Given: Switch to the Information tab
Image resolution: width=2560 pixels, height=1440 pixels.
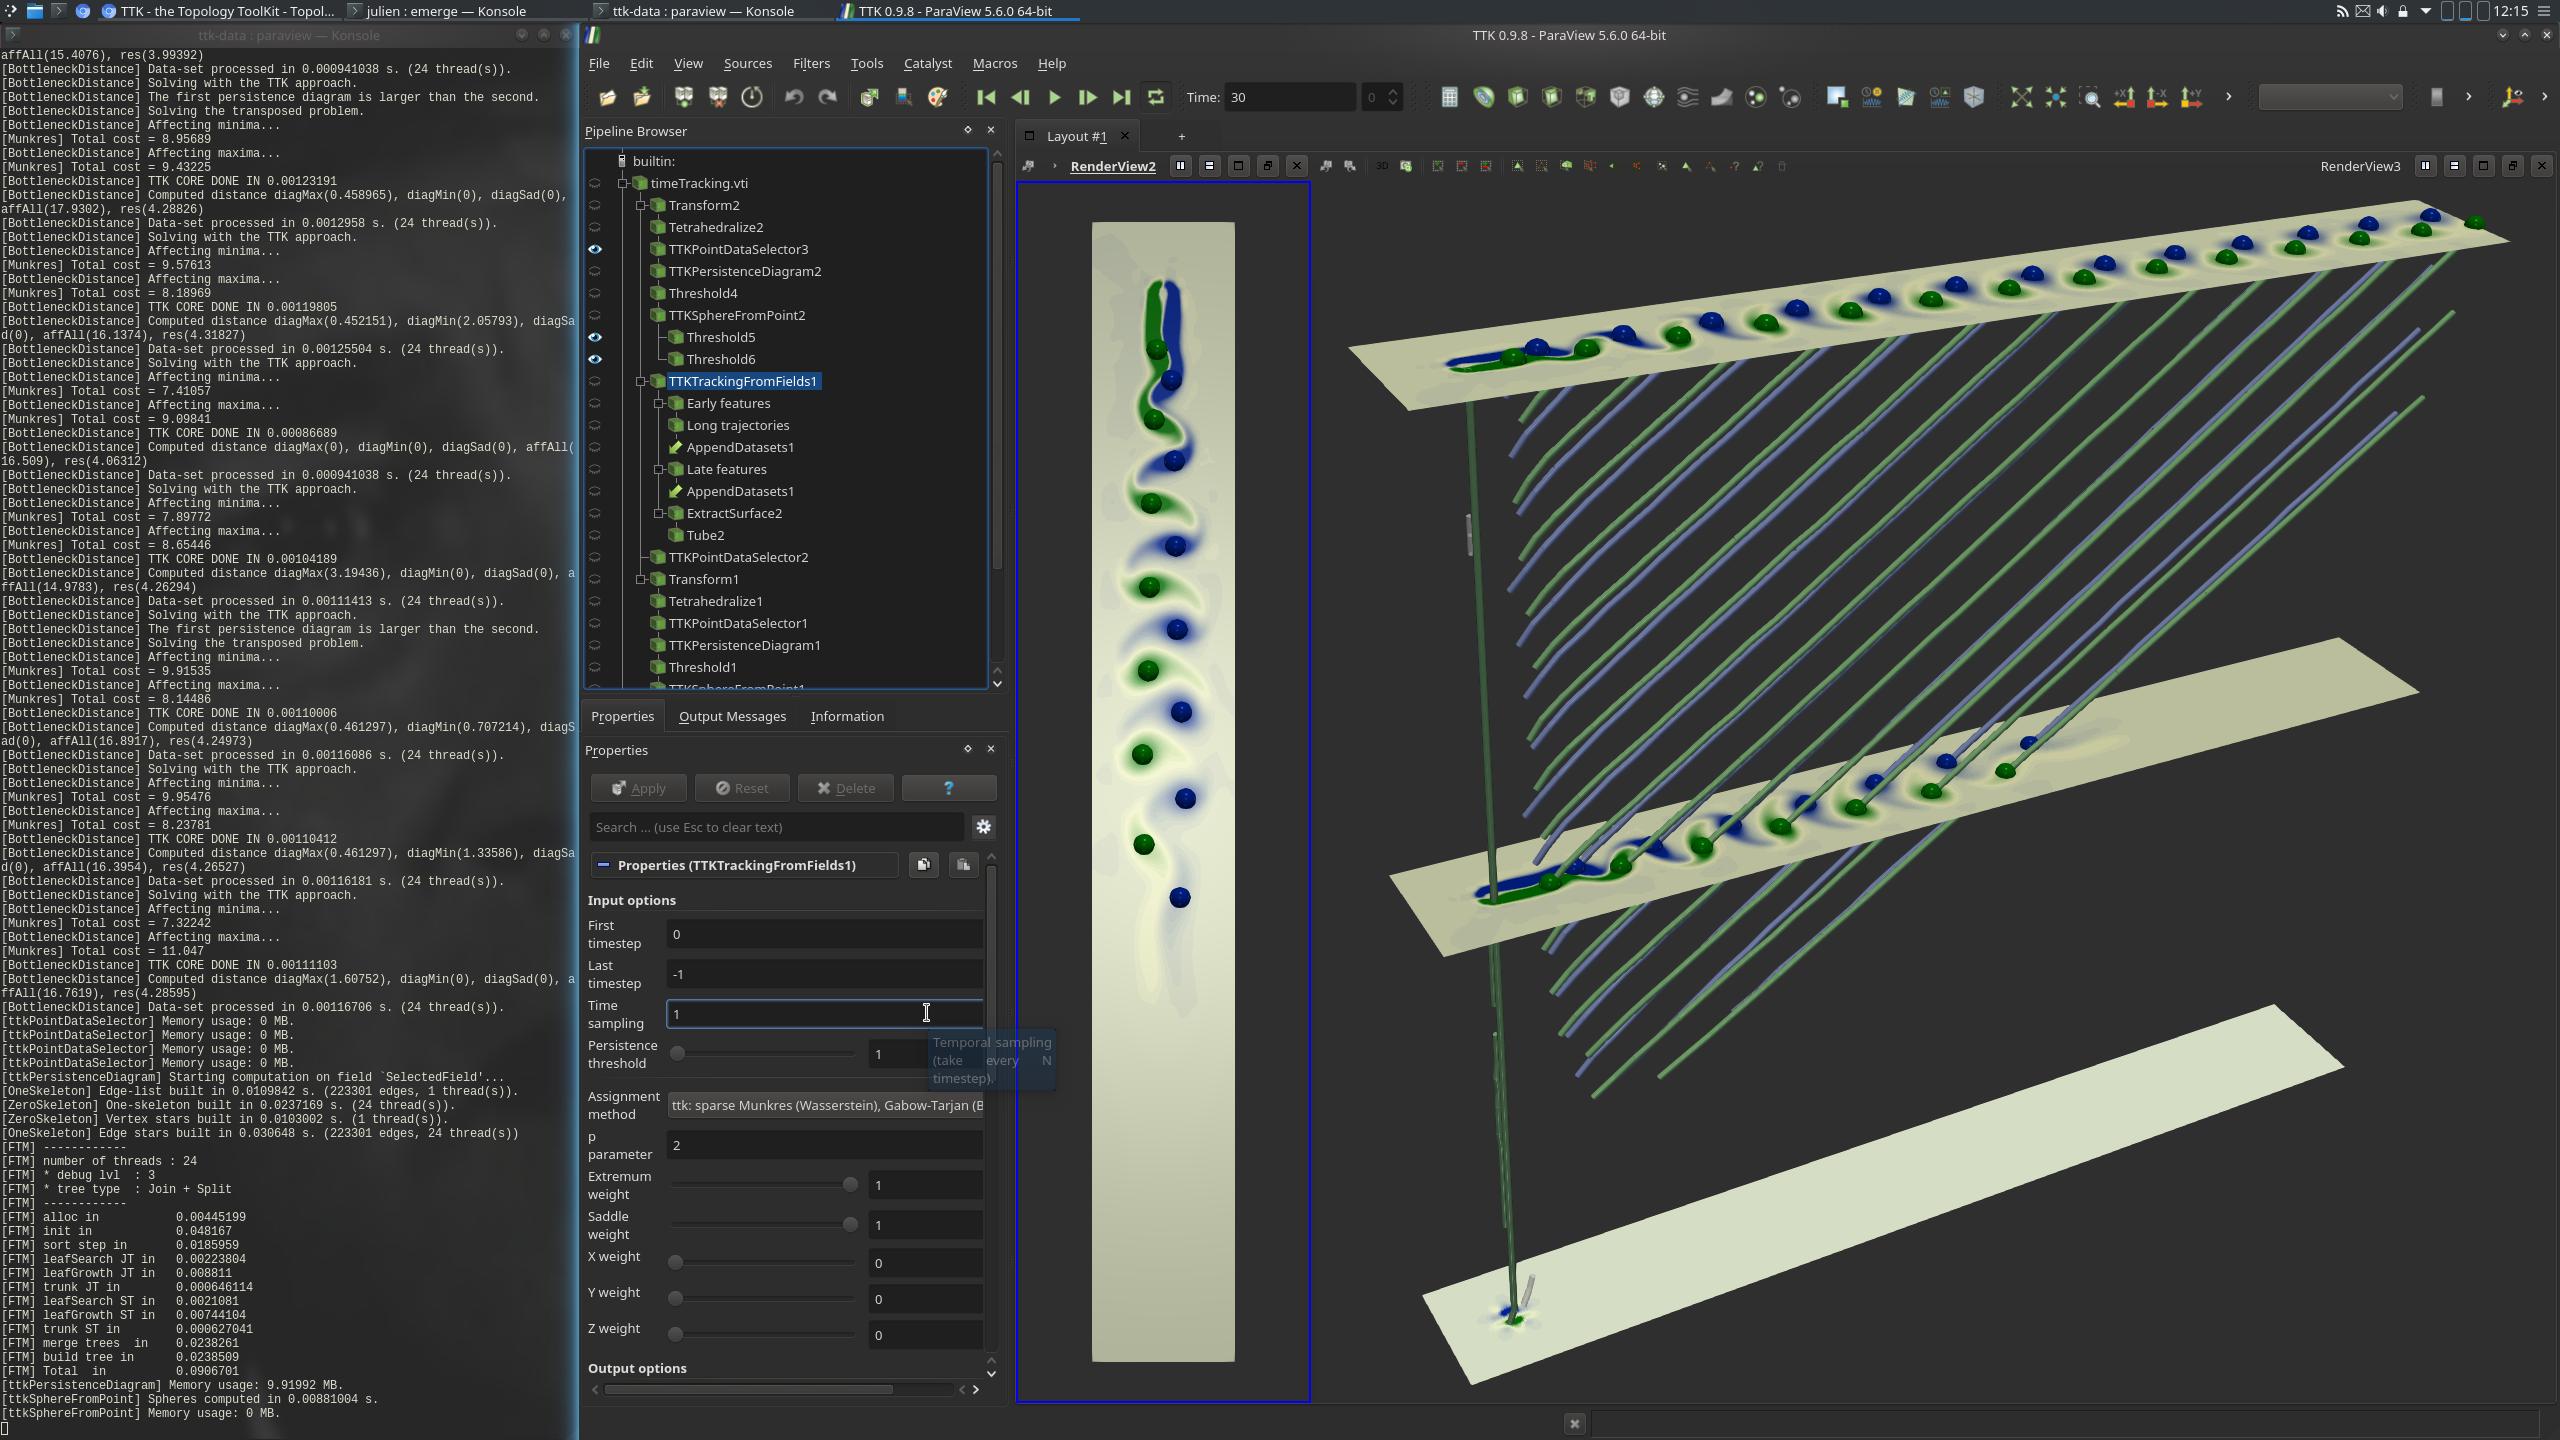Looking at the screenshot, I should pyautogui.click(x=846, y=716).
